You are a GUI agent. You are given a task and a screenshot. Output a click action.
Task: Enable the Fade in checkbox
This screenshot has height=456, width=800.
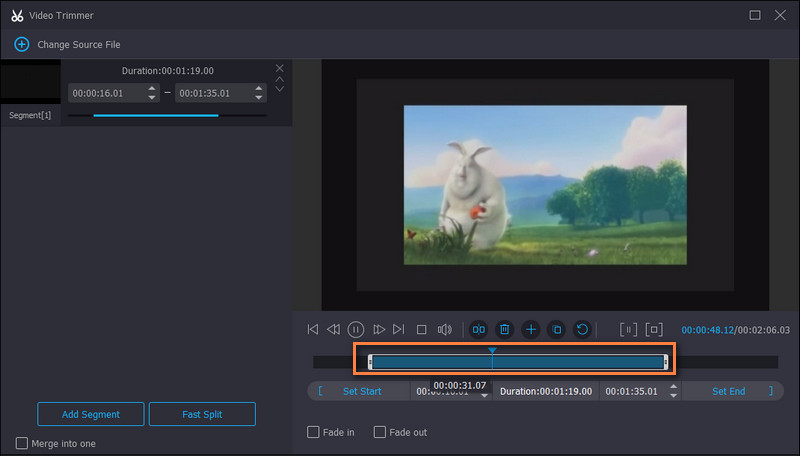click(x=313, y=432)
